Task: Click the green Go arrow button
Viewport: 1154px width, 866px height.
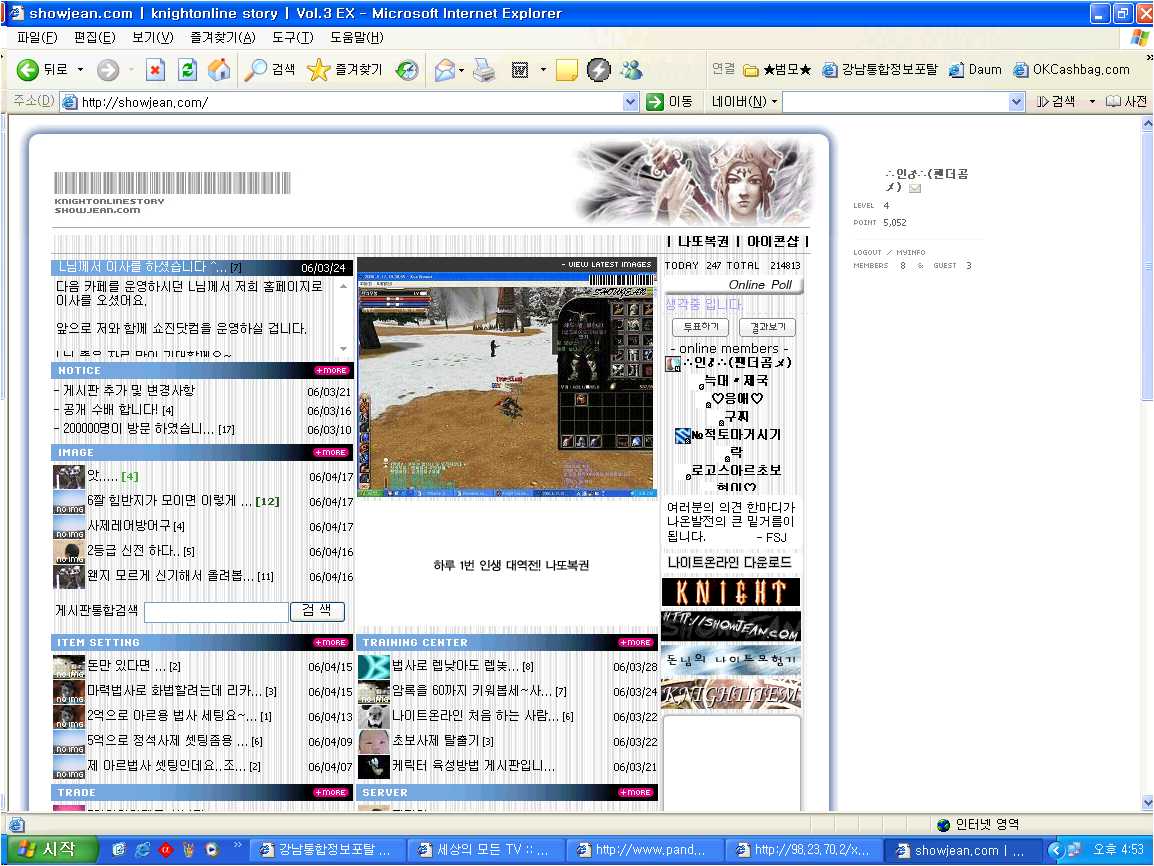Action: 655,102
